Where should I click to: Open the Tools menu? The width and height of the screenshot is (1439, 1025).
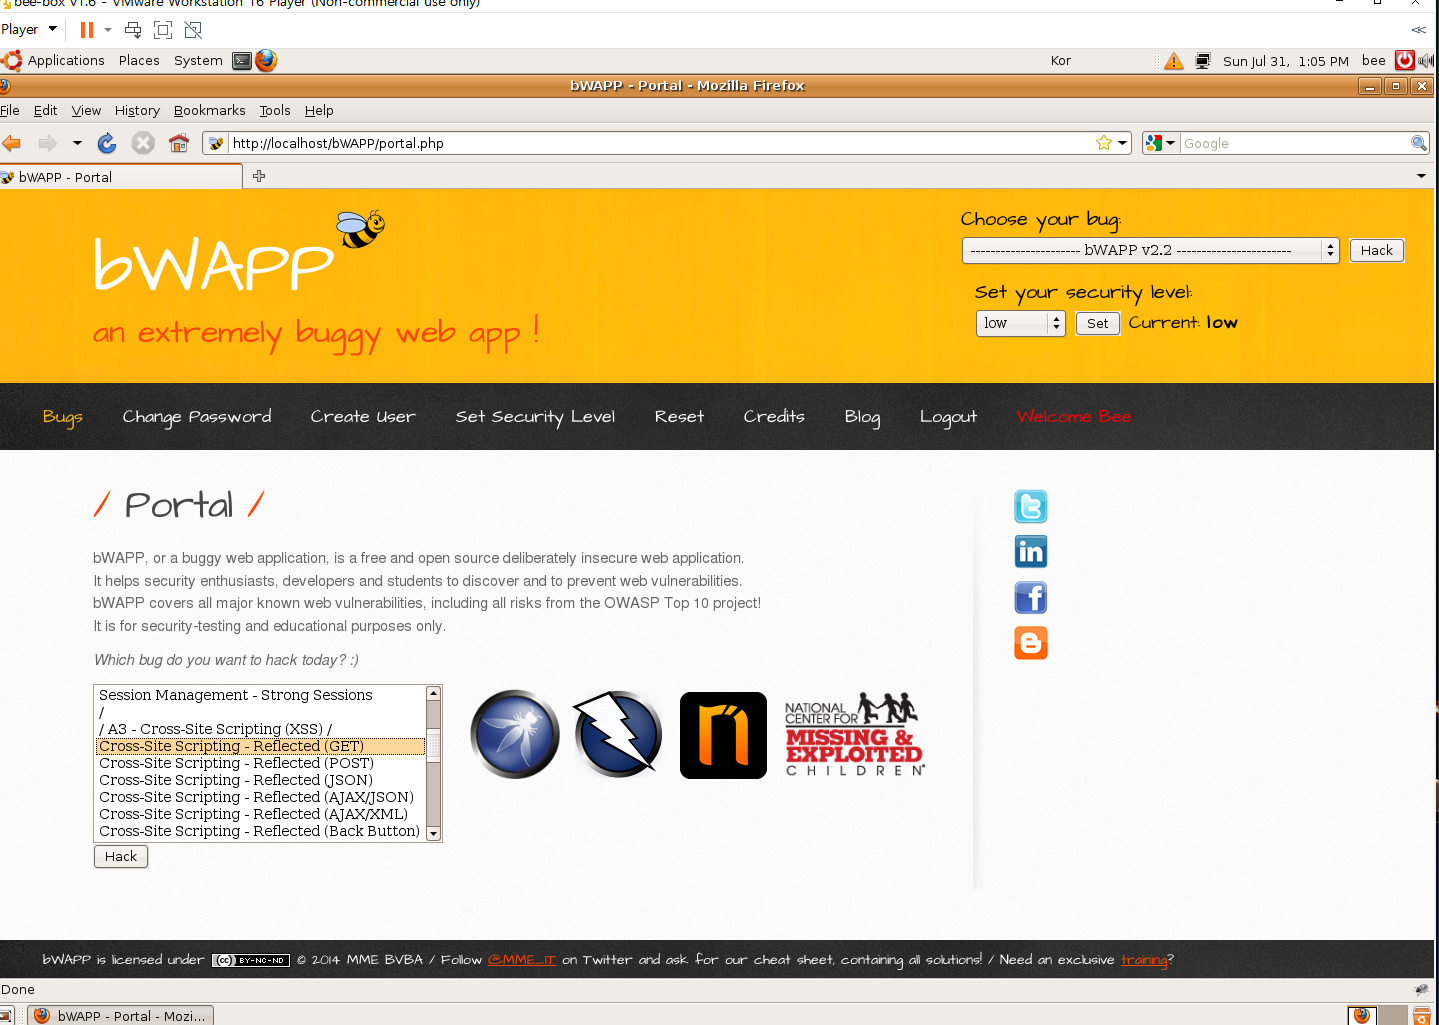coord(275,110)
